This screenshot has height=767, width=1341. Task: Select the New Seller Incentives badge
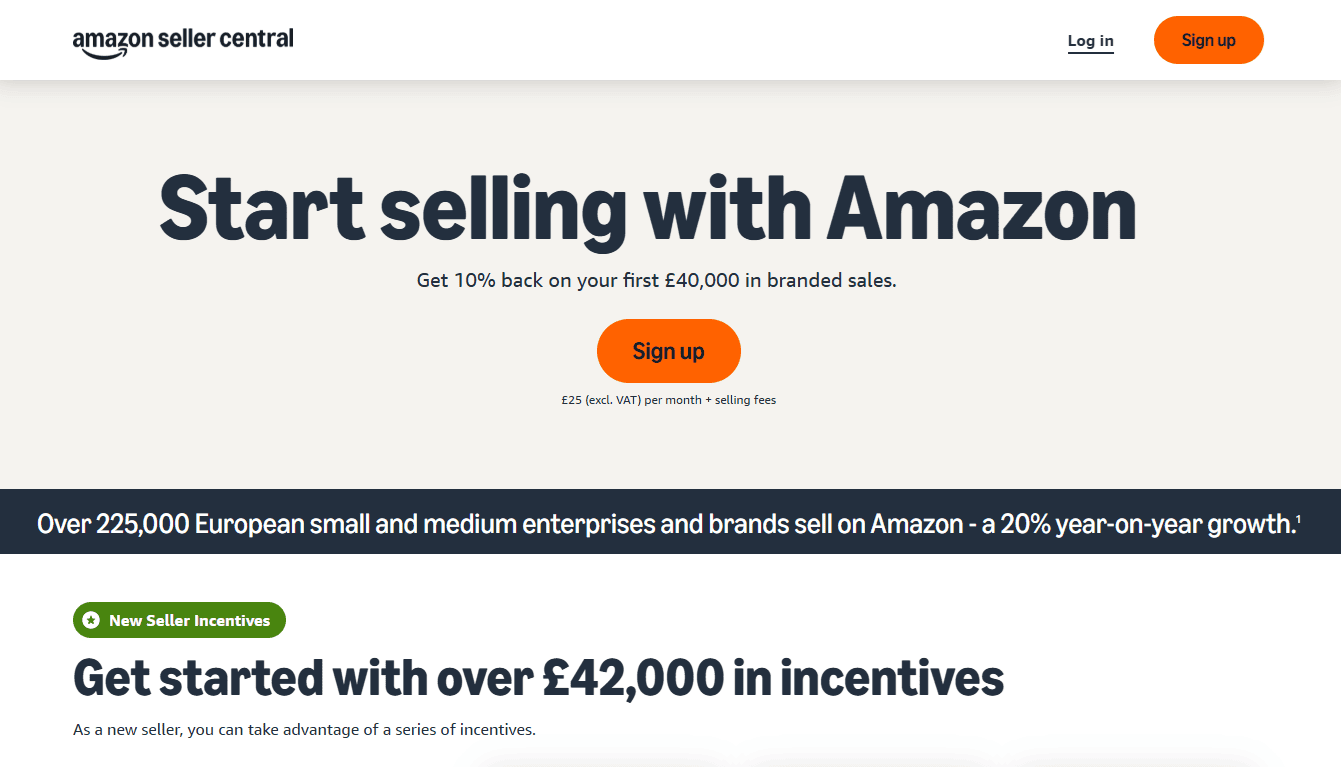180,621
